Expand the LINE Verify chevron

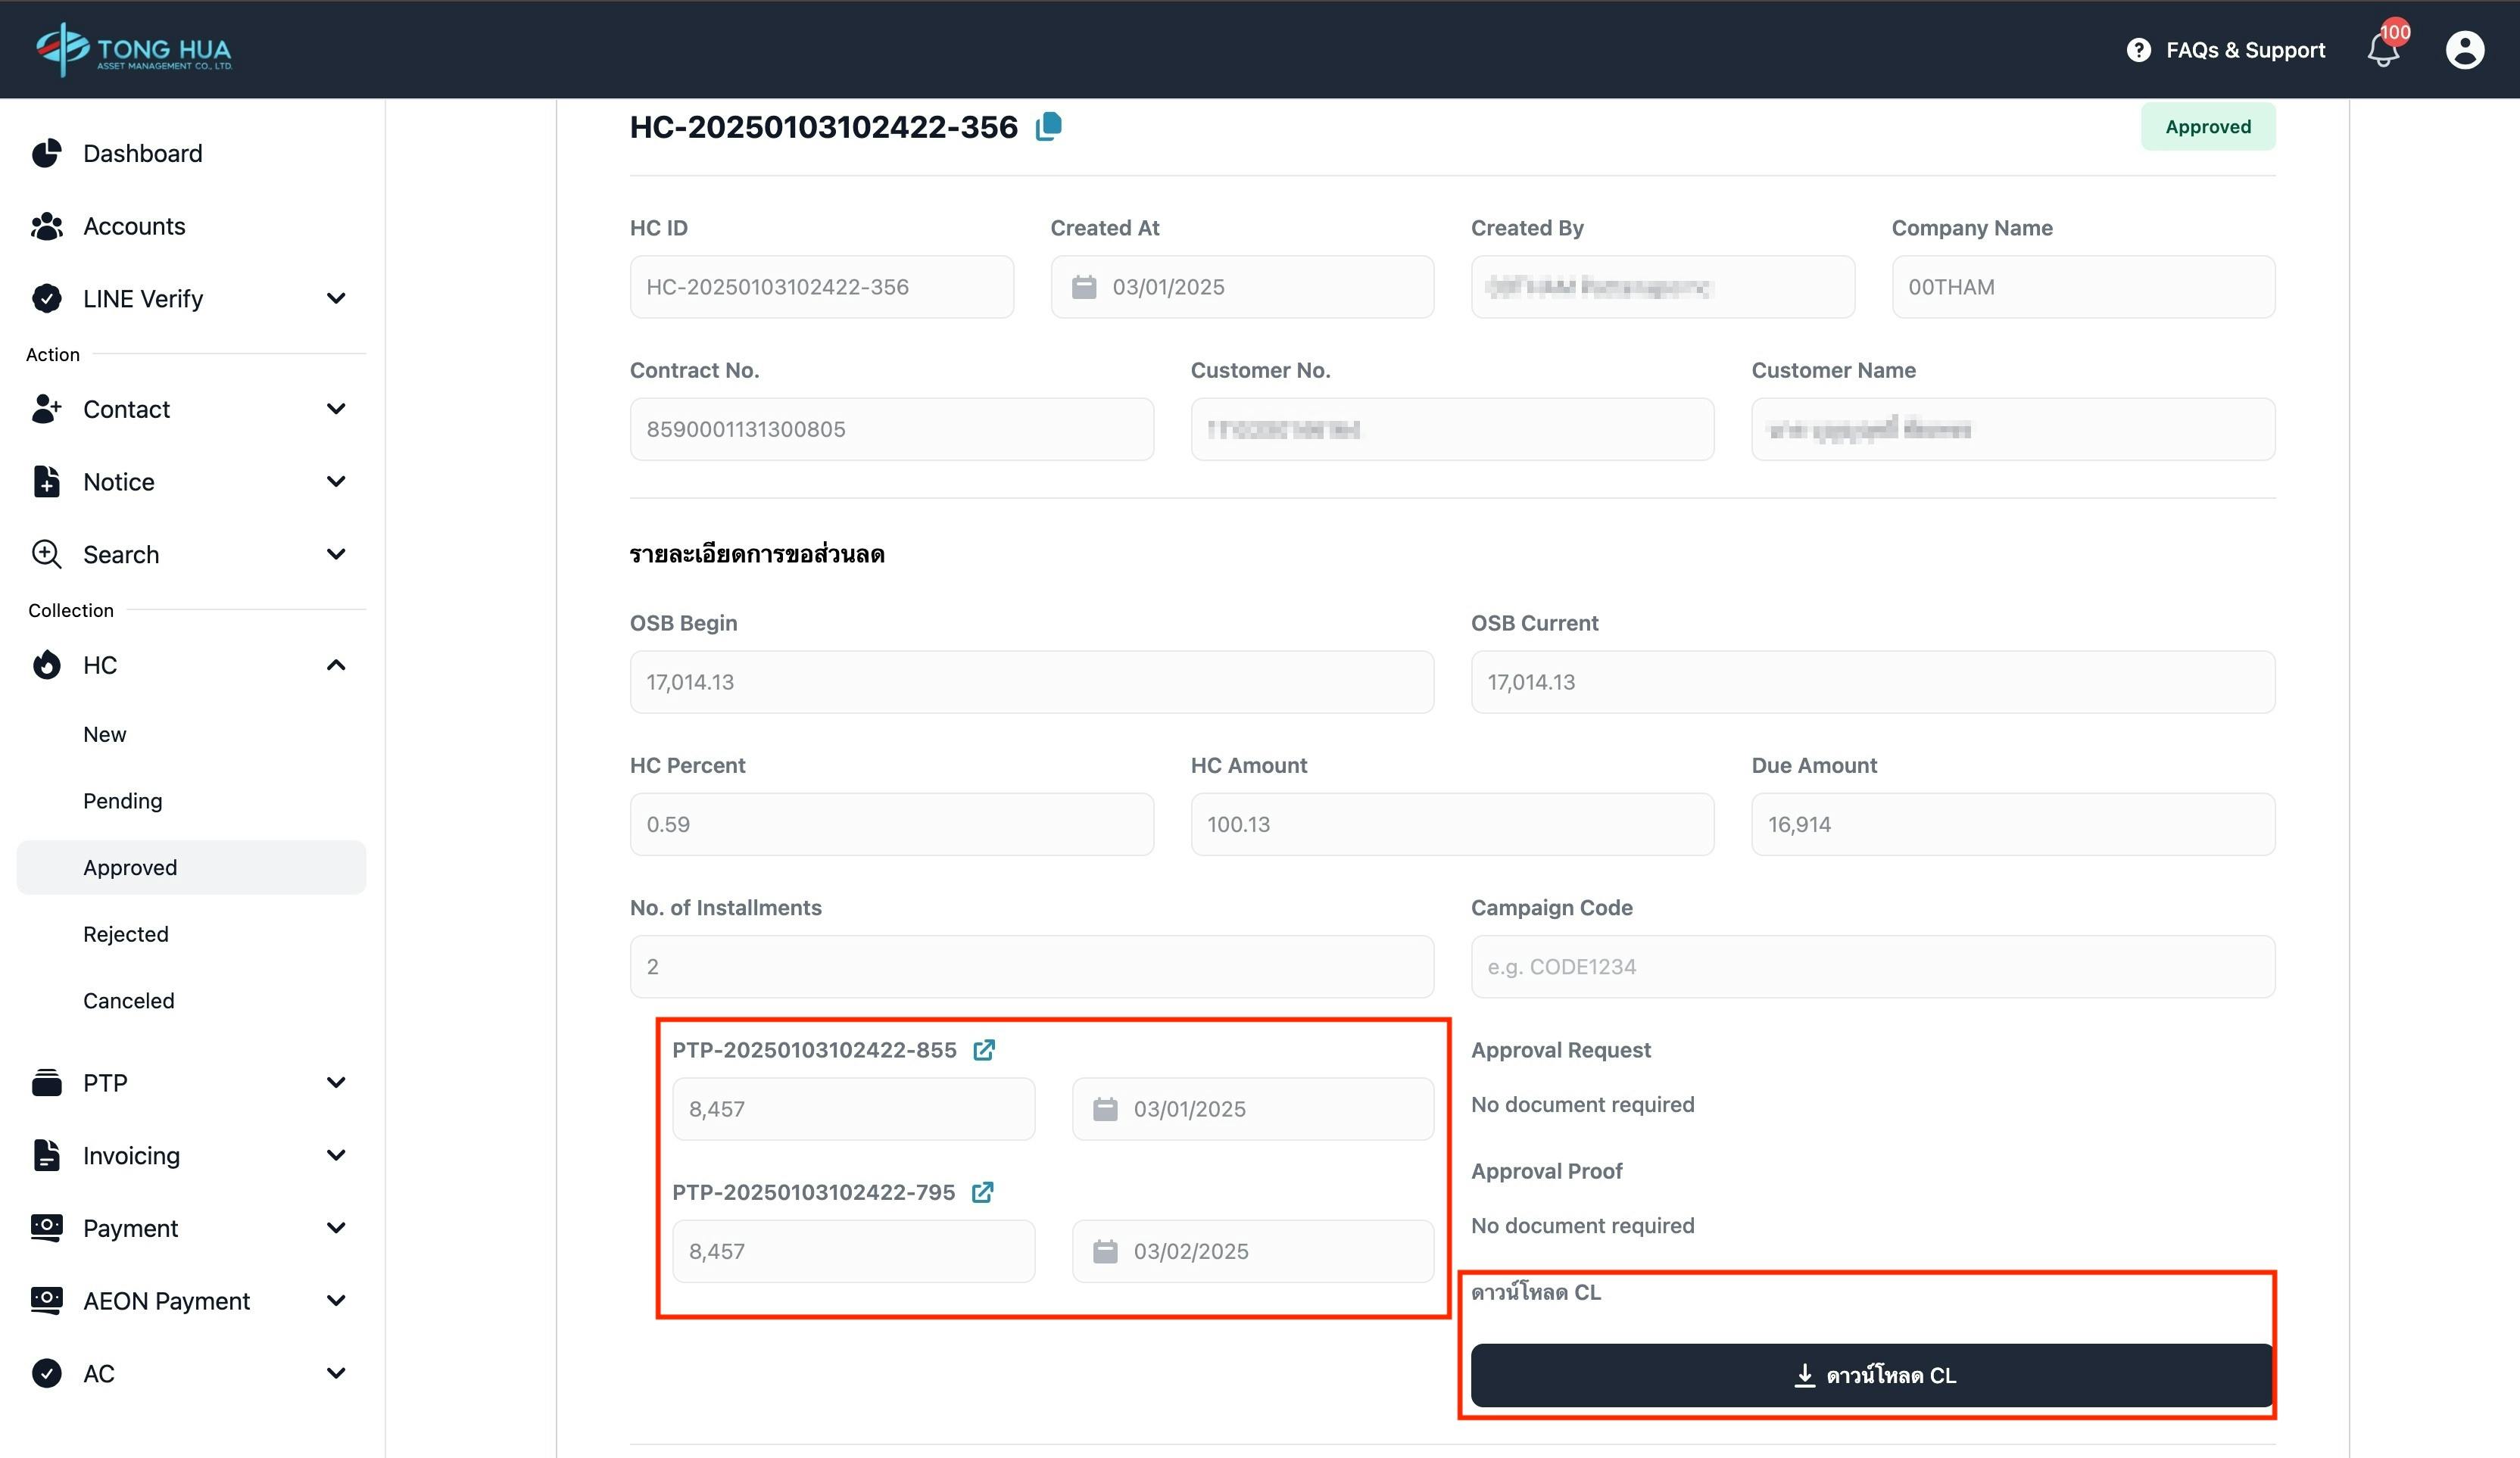click(x=336, y=298)
